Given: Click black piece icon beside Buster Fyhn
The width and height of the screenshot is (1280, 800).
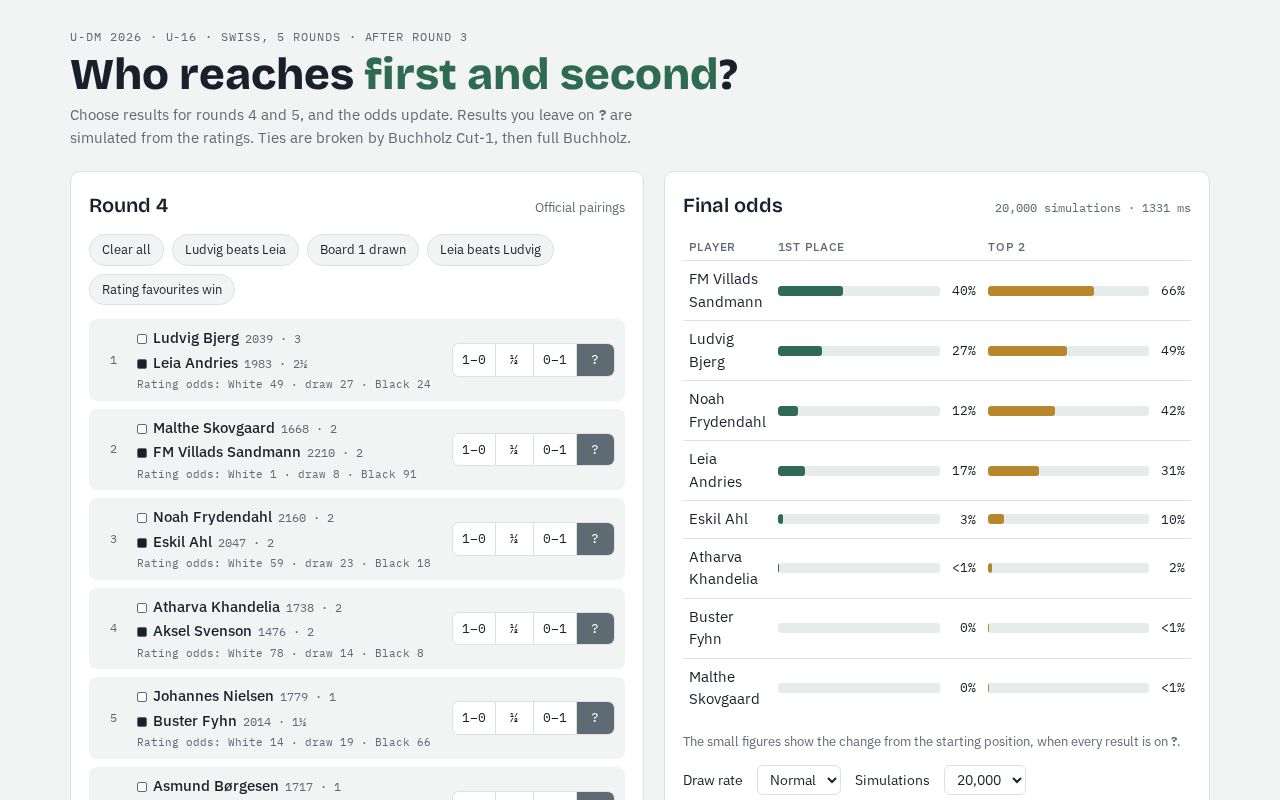Looking at the screenshot, I should 142,722.
